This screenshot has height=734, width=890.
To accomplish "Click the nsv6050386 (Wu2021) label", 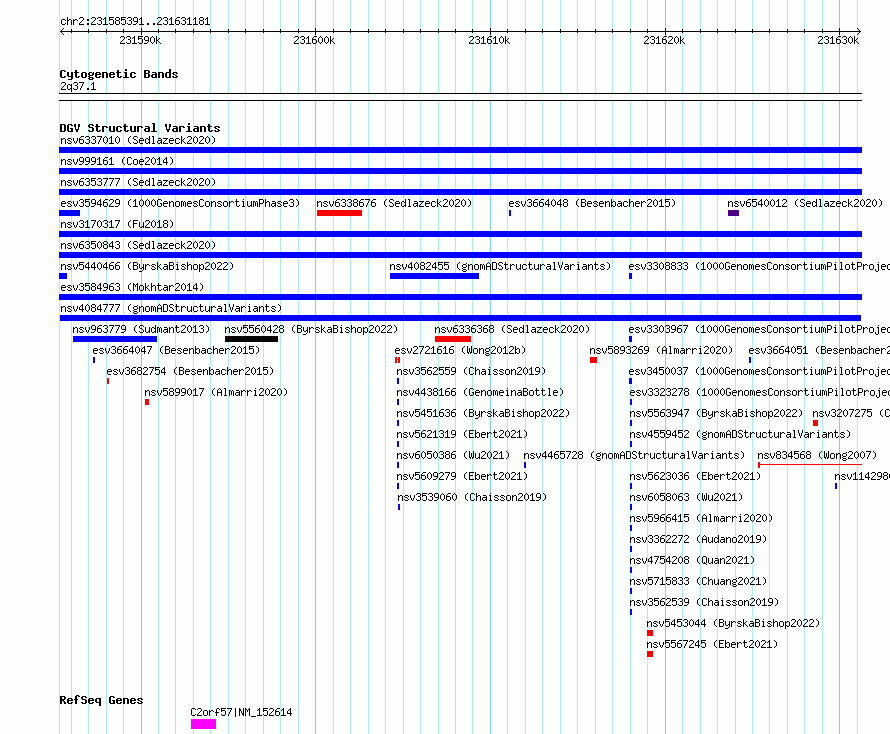I will coord(453,455).
